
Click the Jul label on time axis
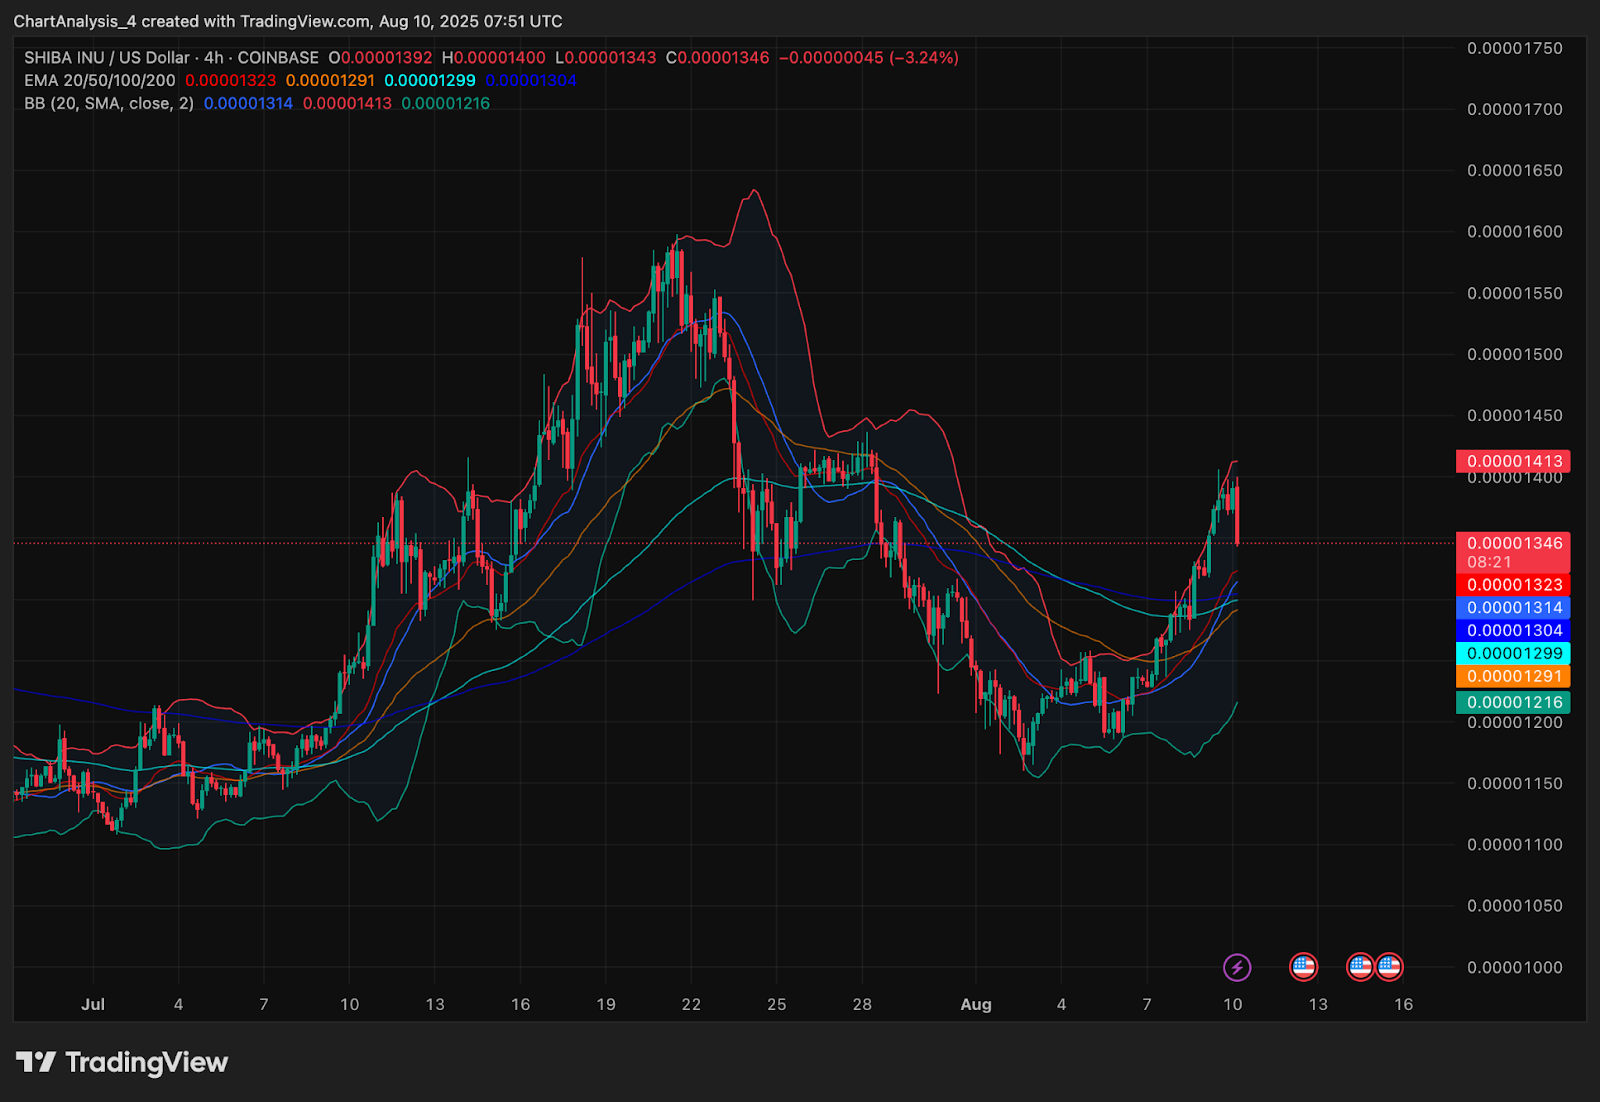click(x=93, y=1004)
